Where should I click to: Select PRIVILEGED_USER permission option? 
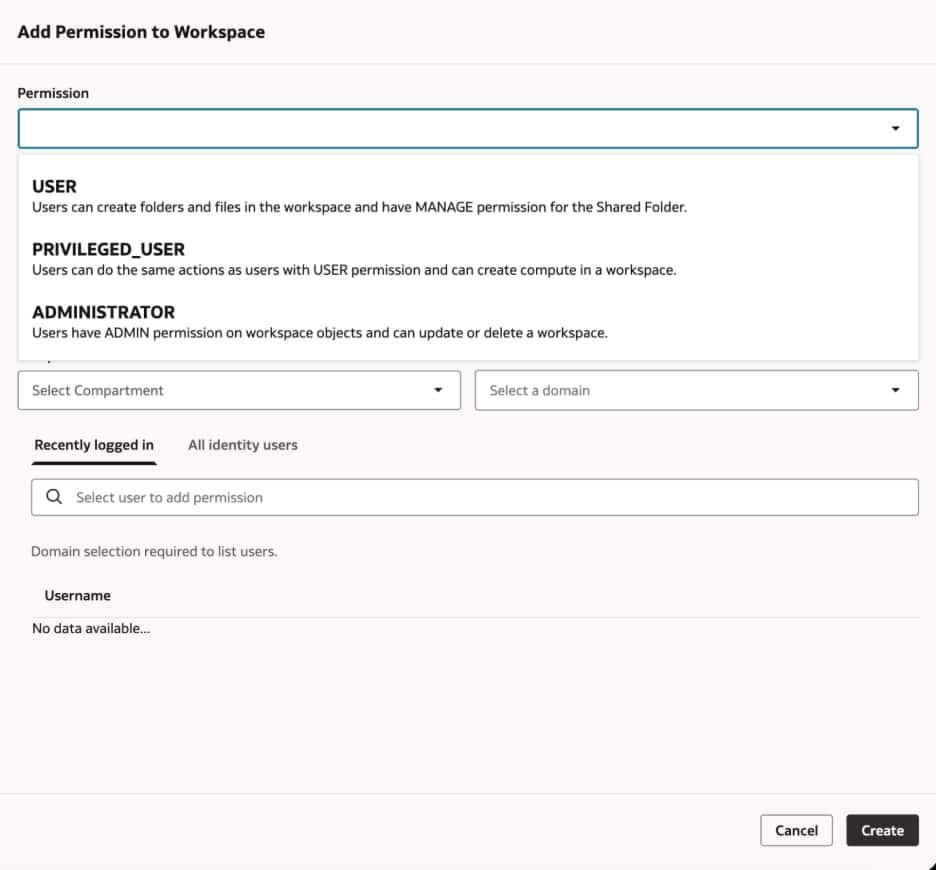pyautogui.click(x=108, y=249)
